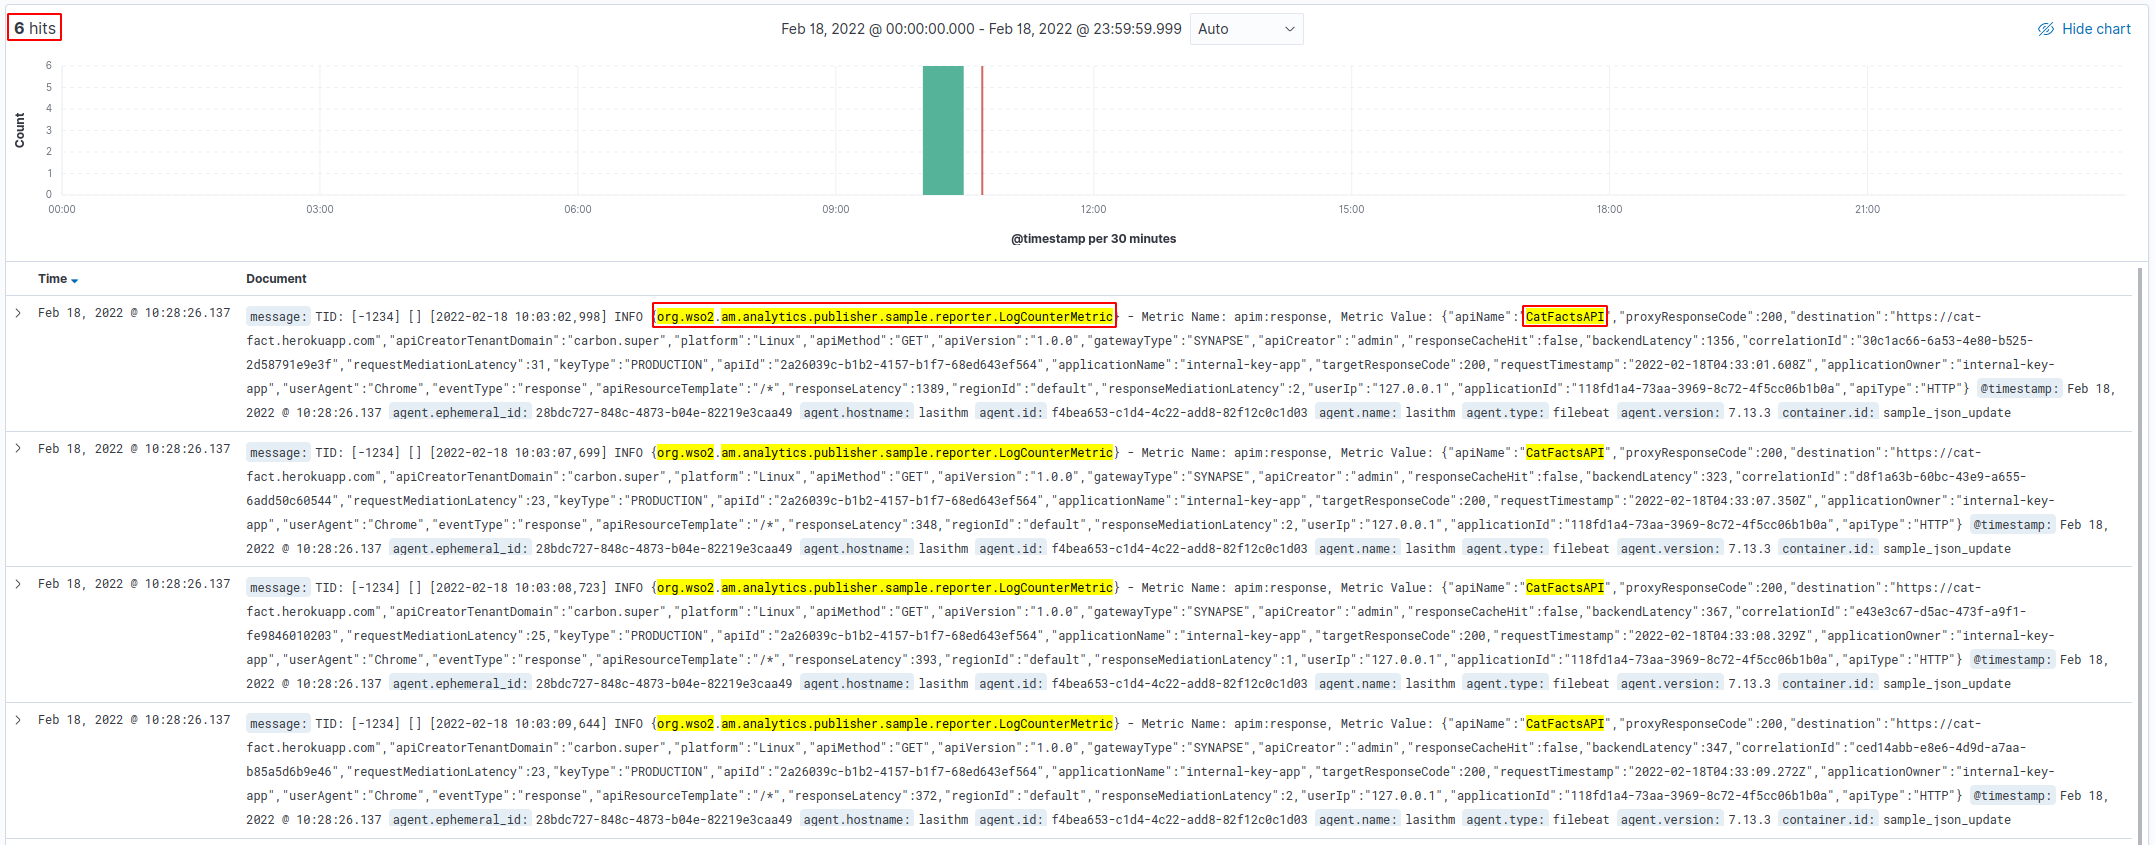
Task: Open the Auto interval dropdown
Action: pyautogui.click(x=1246, y=29)
